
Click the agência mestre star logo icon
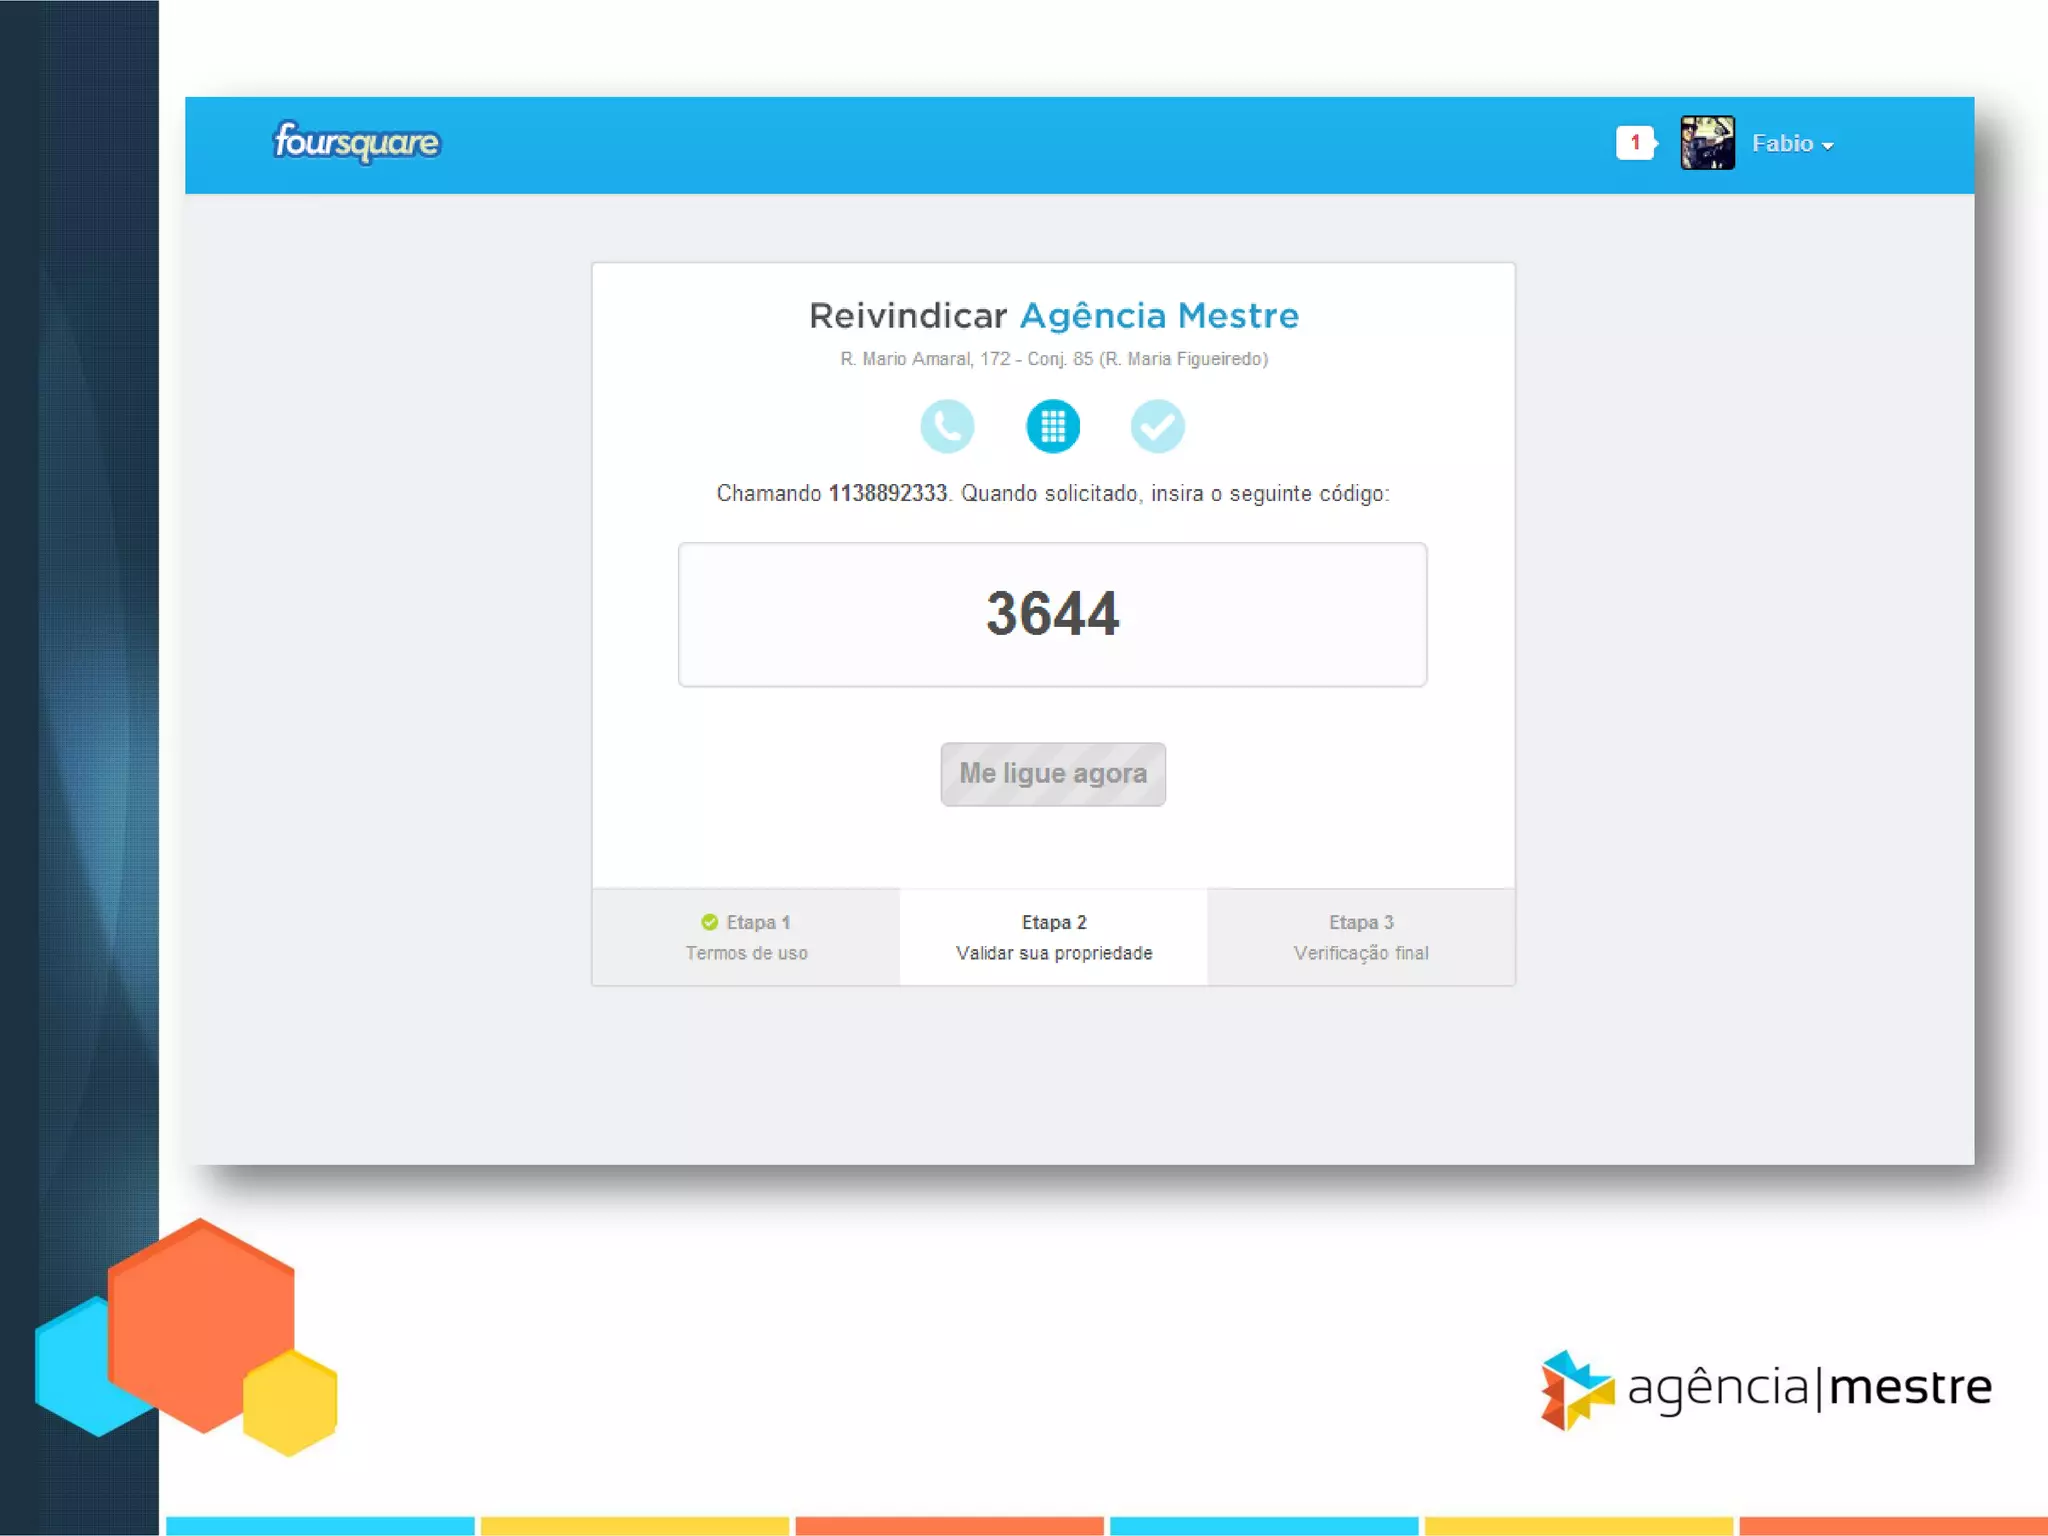pyautogui.click(x=1575, y=1388)
